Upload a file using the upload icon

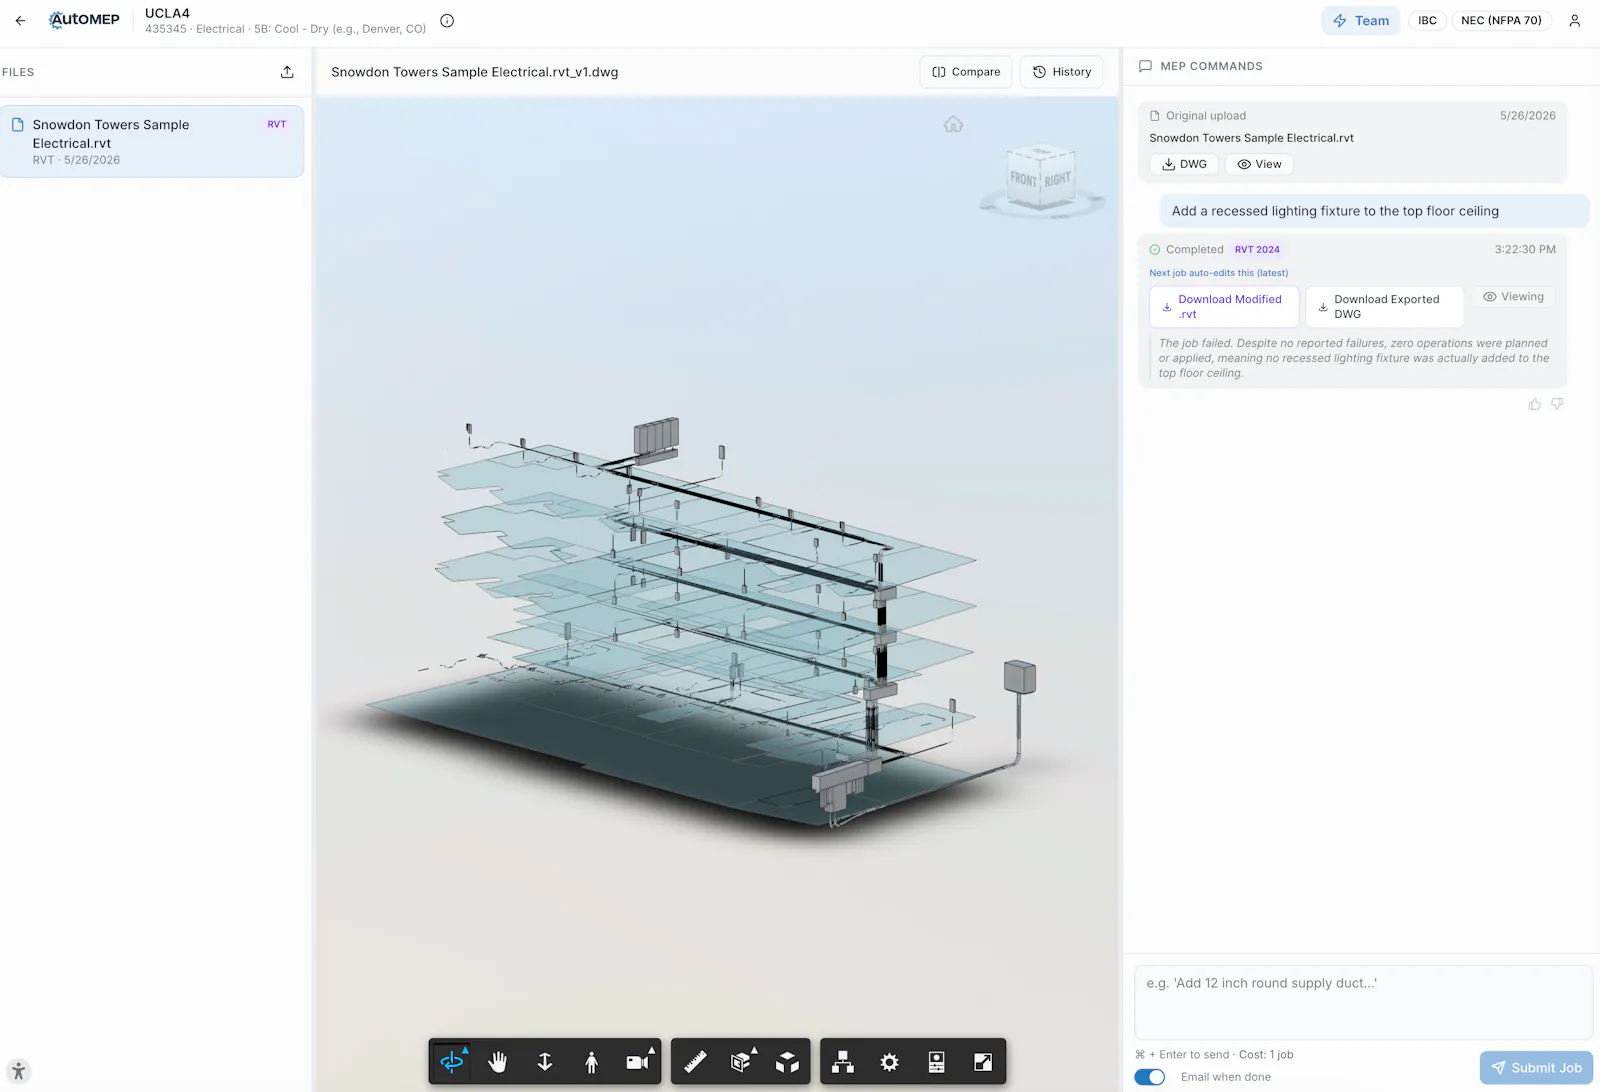pos(287,72)
